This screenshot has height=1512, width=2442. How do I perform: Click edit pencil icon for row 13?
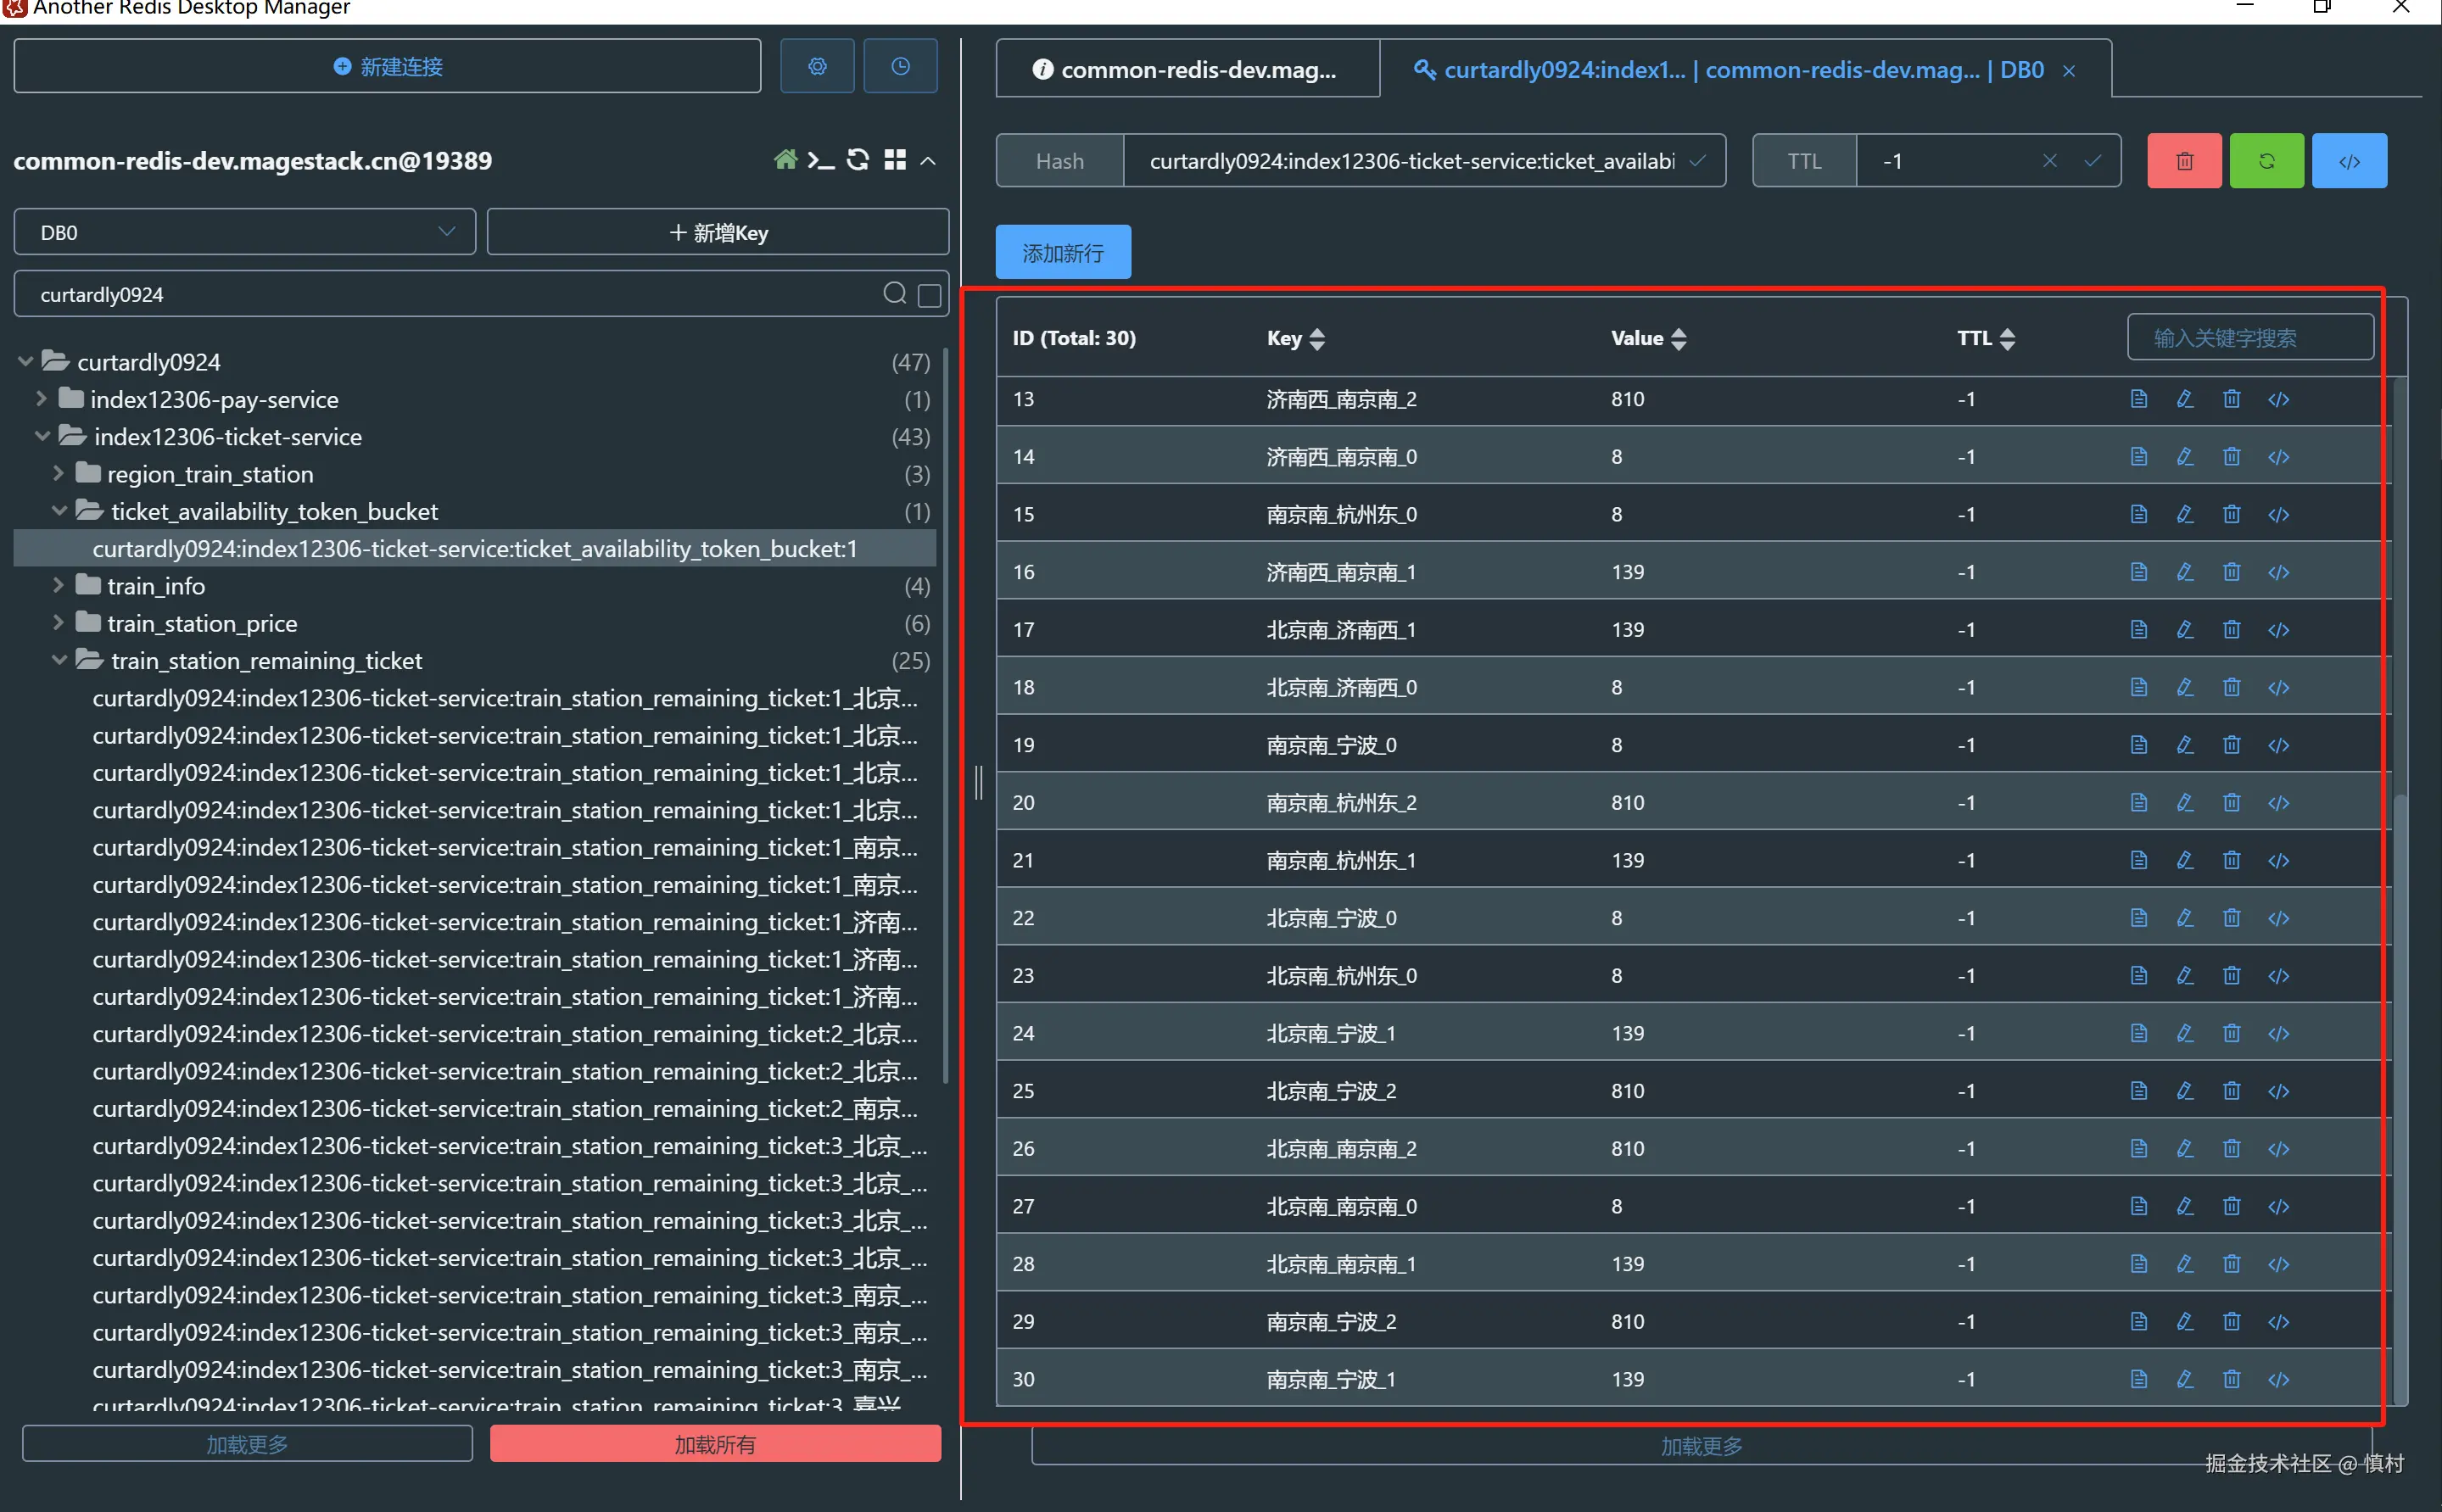[2185, 399]
